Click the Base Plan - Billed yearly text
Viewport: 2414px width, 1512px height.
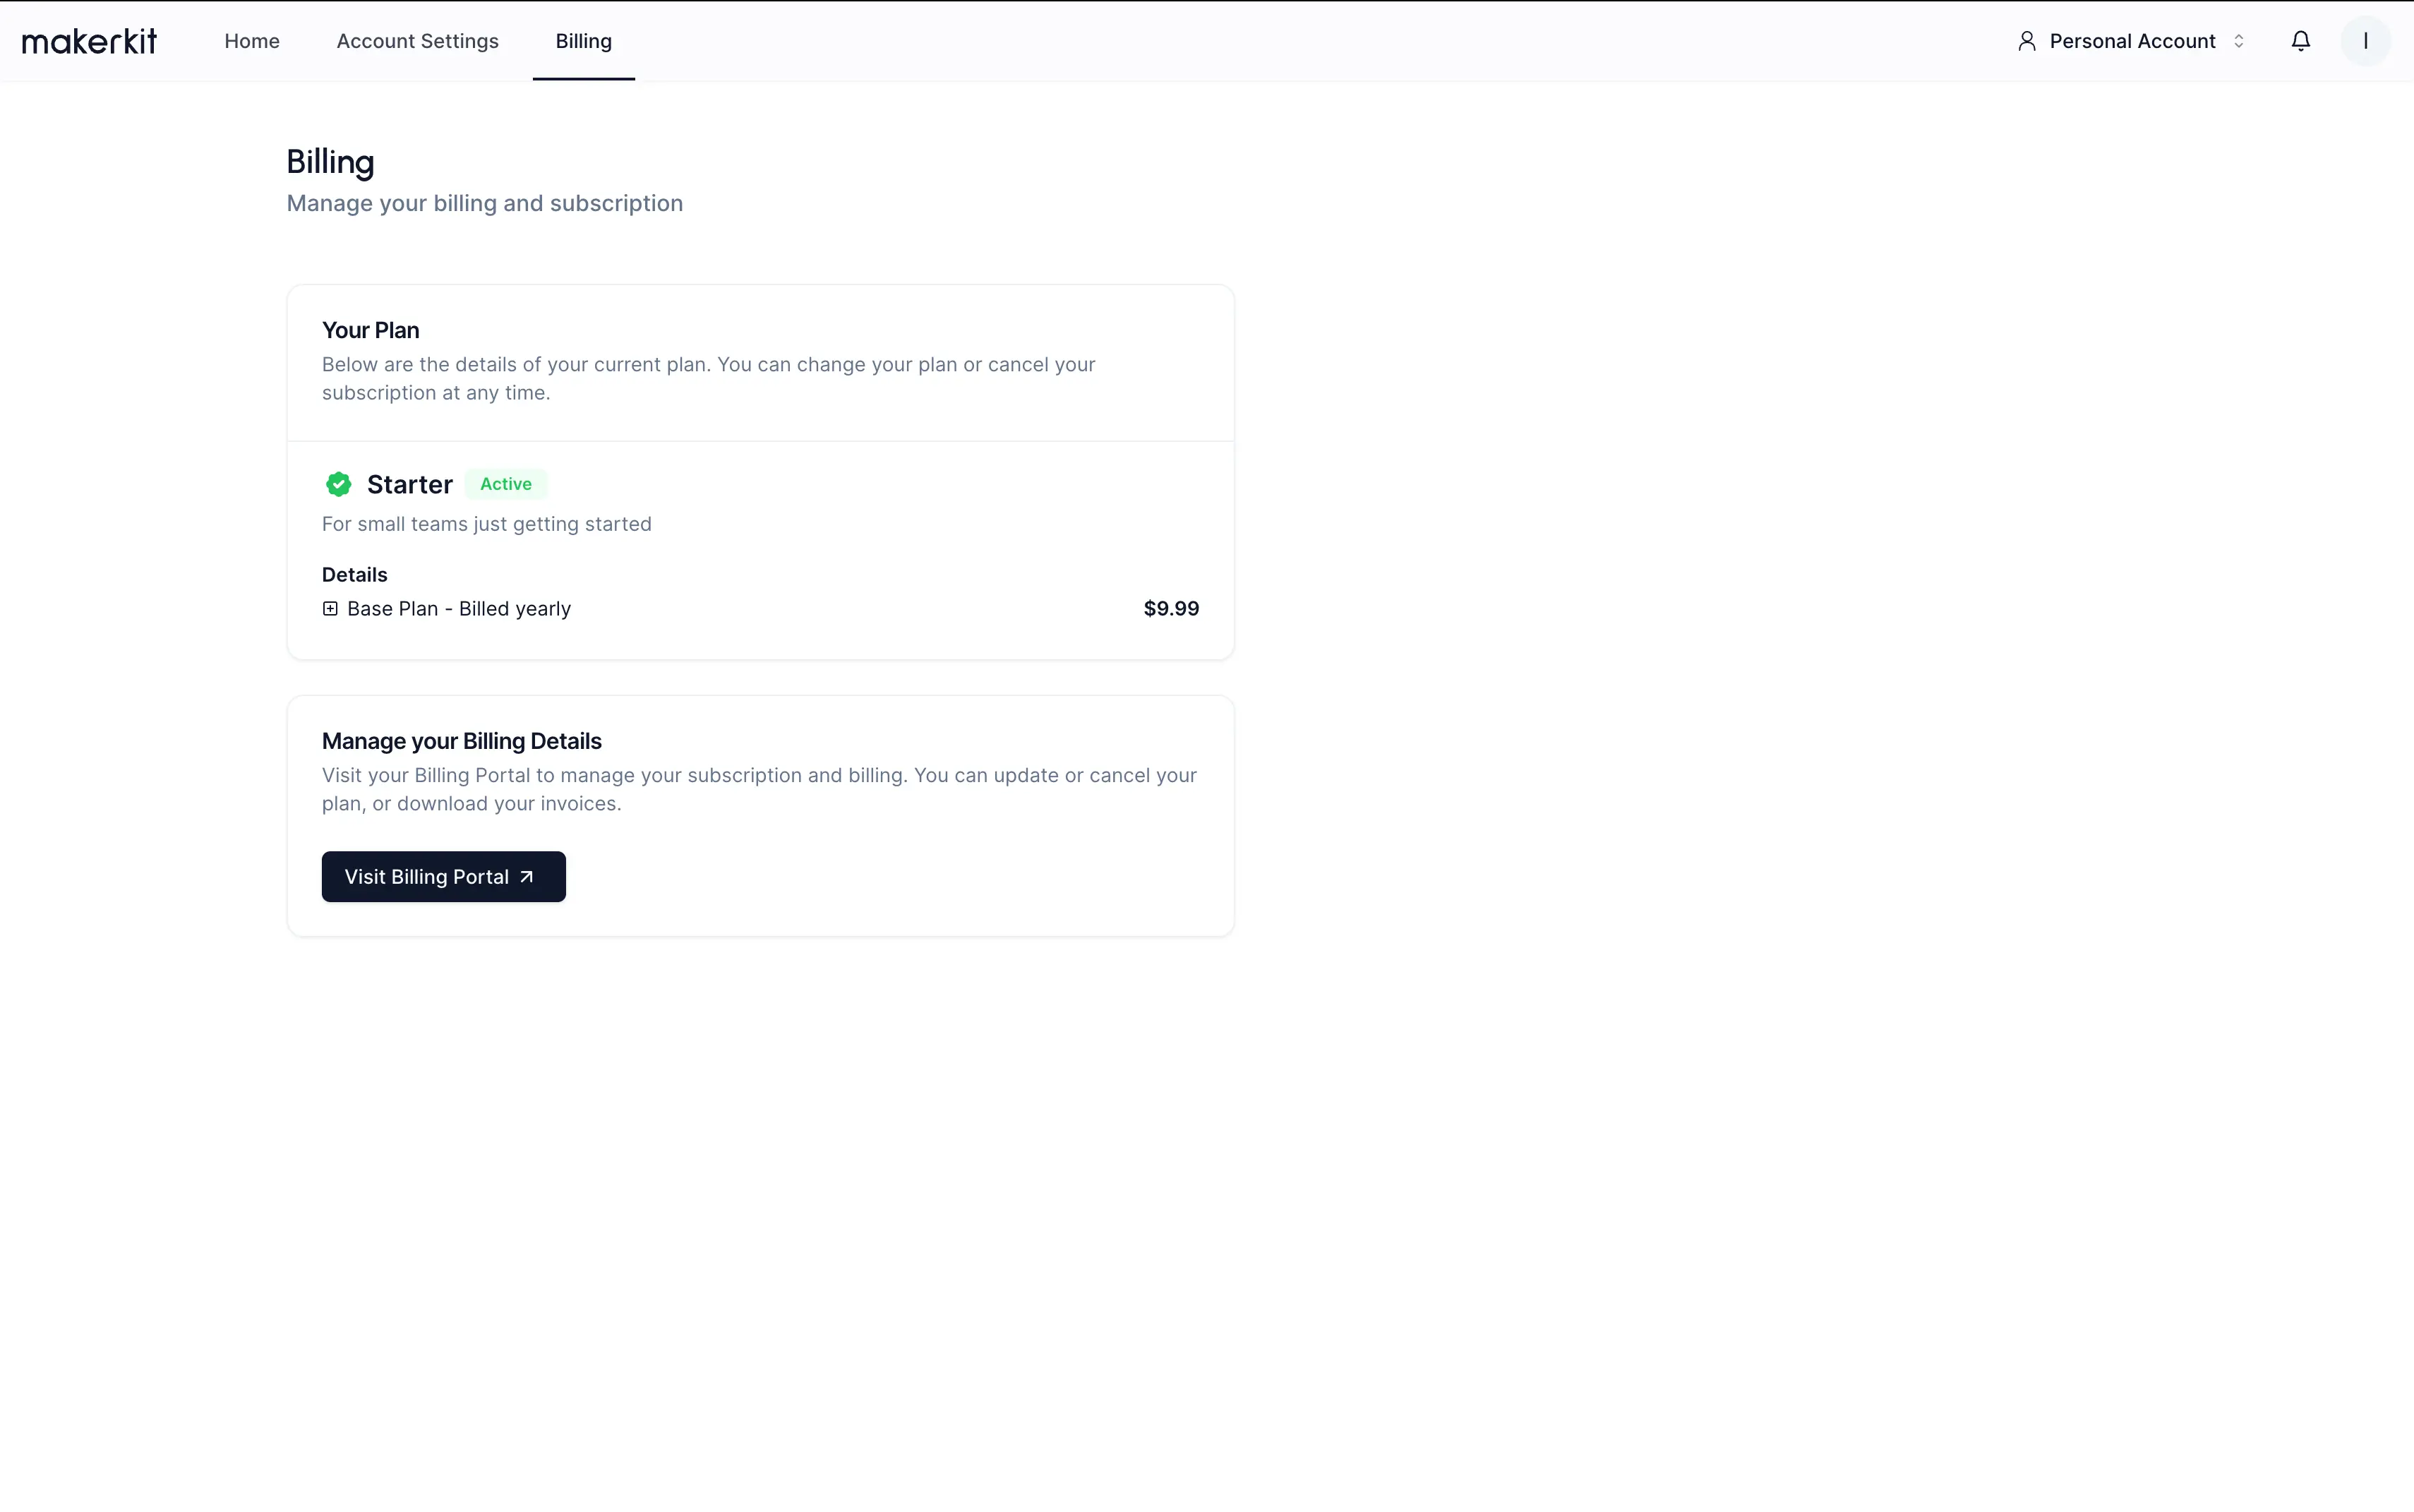click(459, 609)
